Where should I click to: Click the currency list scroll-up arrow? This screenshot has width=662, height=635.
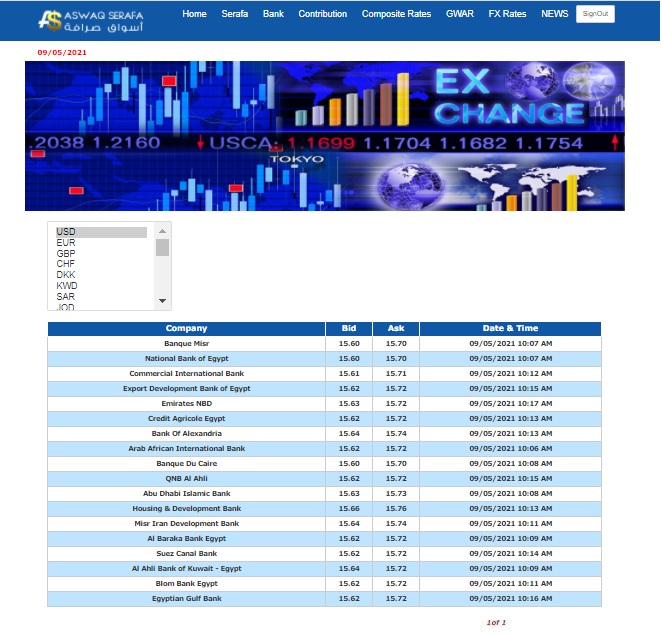click(163, 231)
